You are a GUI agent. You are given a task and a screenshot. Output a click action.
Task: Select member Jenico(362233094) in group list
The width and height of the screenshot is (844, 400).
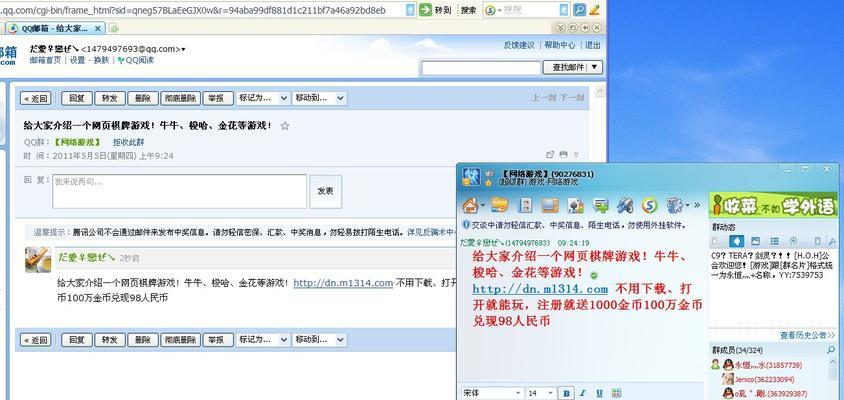pyautogui.click(x=763, y=380)
